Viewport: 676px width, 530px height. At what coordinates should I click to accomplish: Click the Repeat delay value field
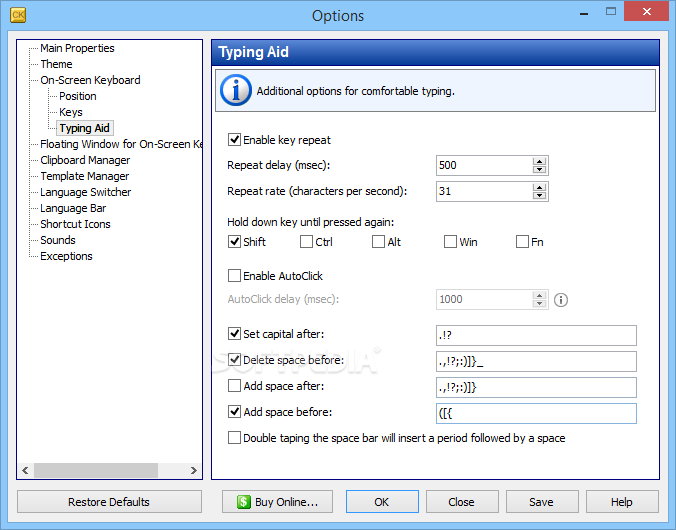coord(484,166)
